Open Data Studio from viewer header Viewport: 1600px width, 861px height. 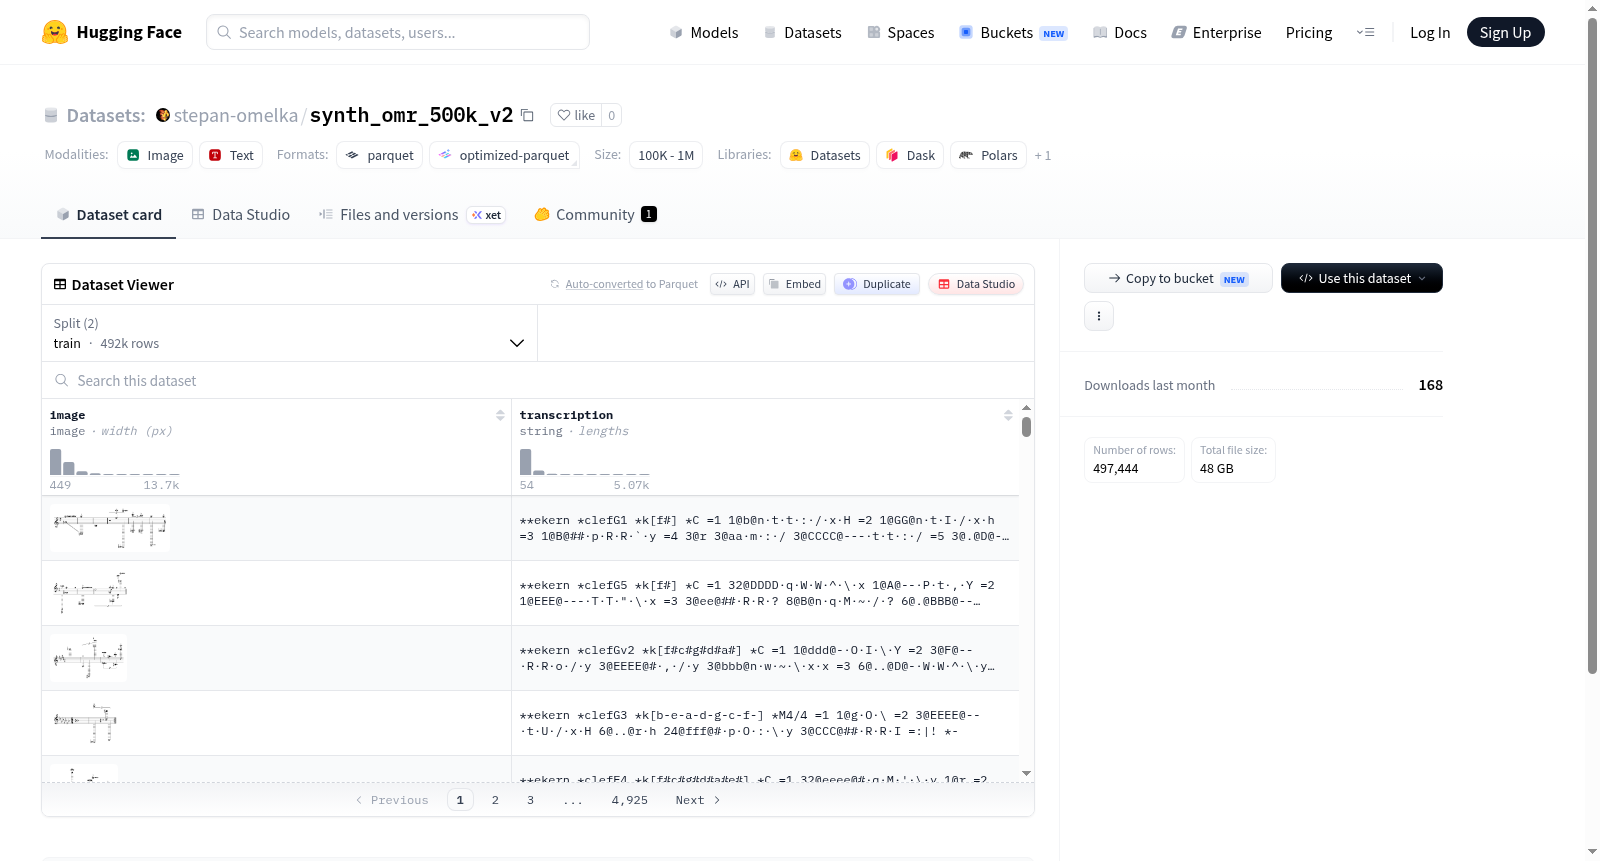click(x=976, y=284)
